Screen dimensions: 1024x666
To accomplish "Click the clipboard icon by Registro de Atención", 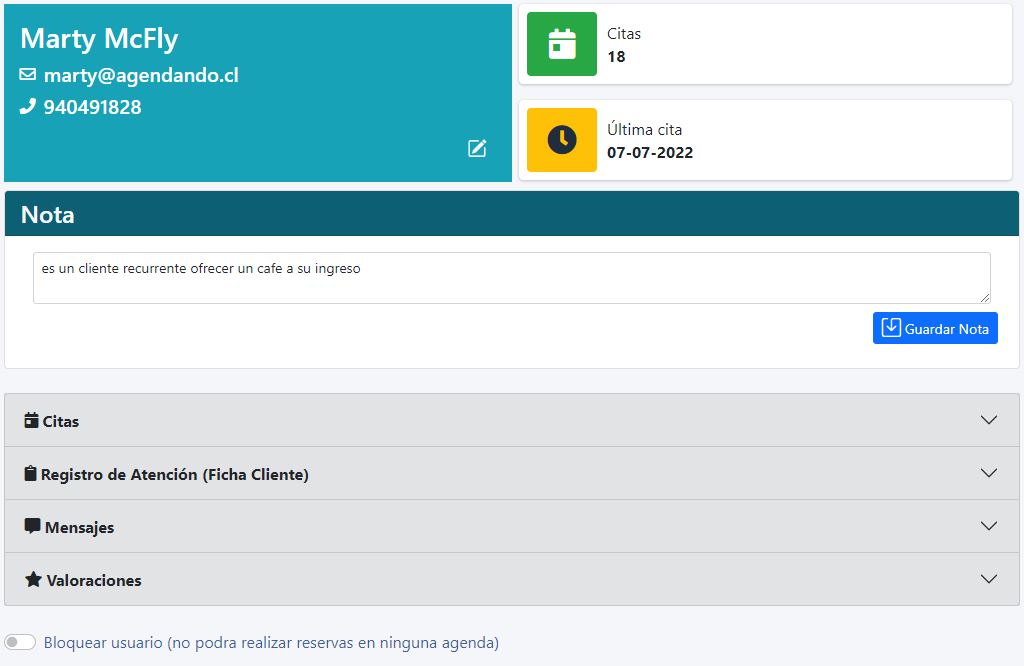I will [31, 474].
